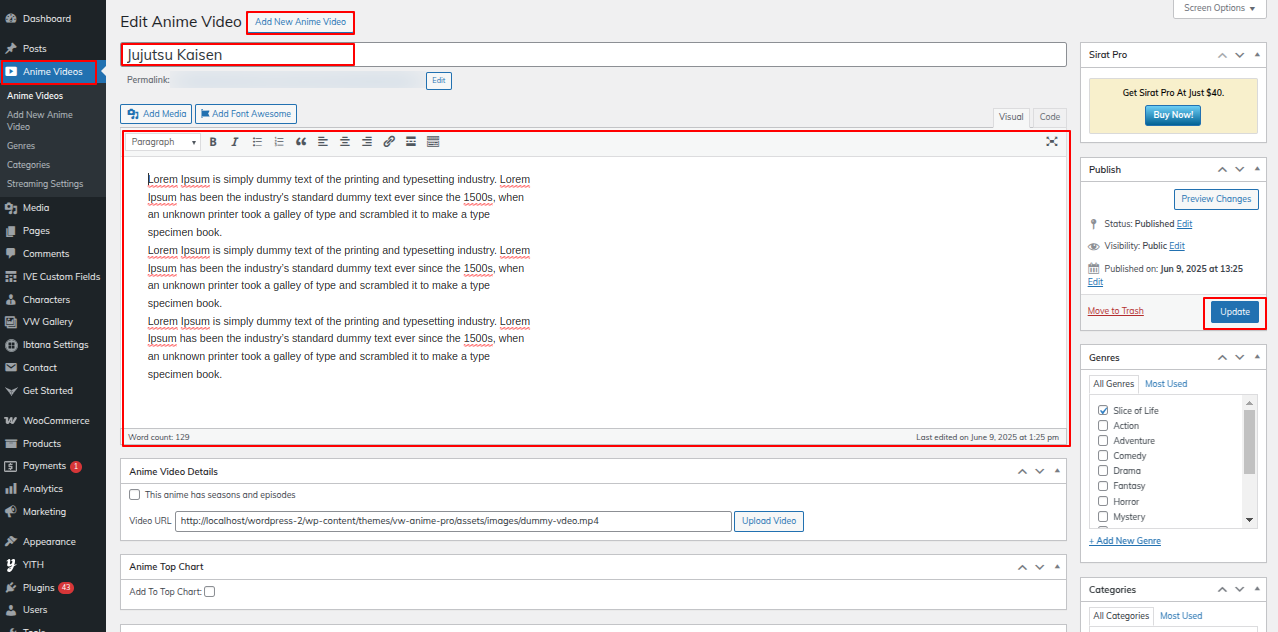The height and width of the screenshot is (632, 1278).
Task: Insert a blockquote in editor
Action: pyautogui.click(x=301, y=142)
